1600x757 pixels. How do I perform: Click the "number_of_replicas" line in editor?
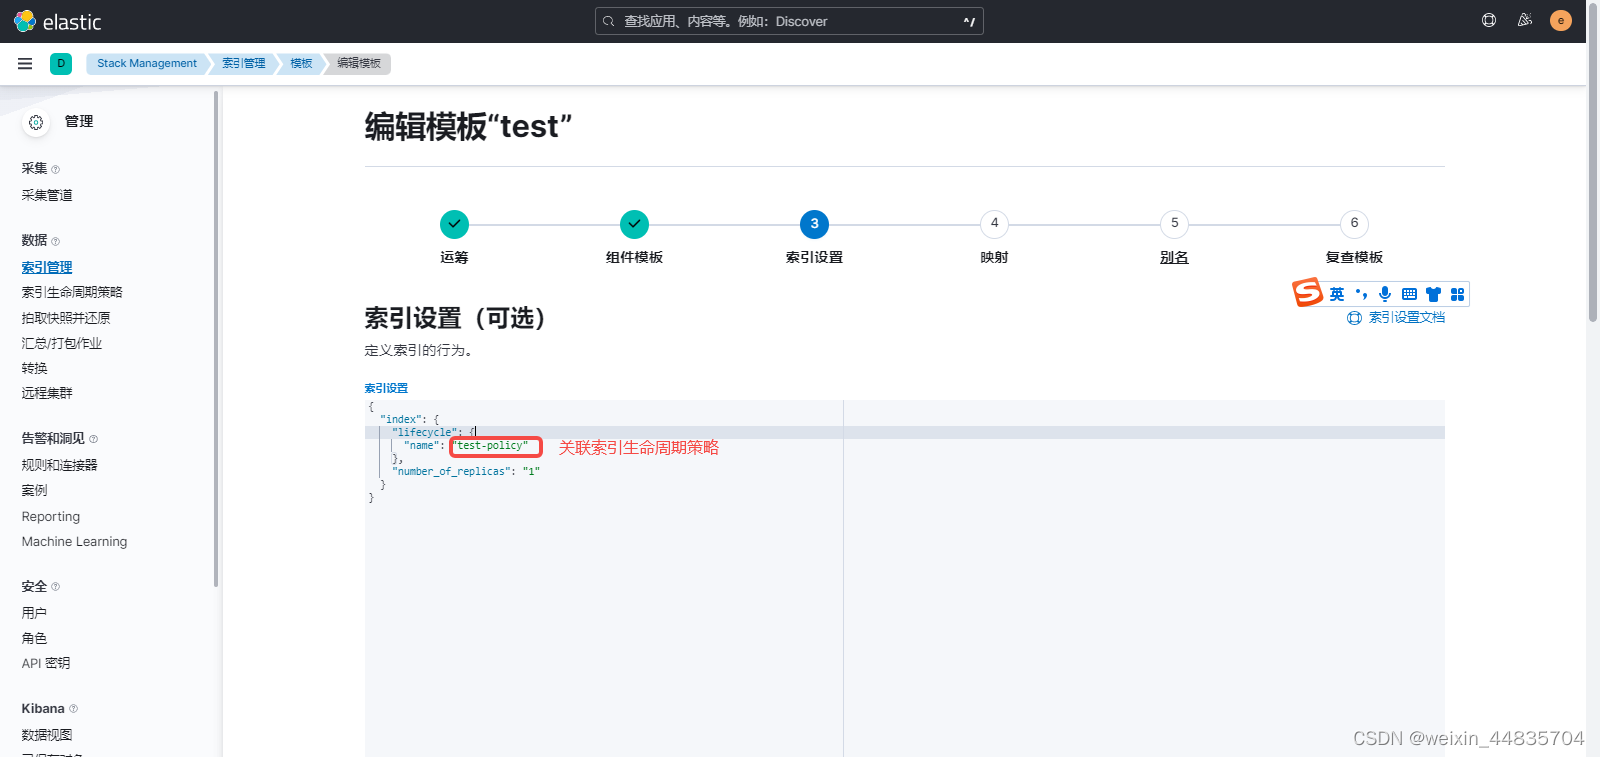pyautogui.click(x=466, y=471)
